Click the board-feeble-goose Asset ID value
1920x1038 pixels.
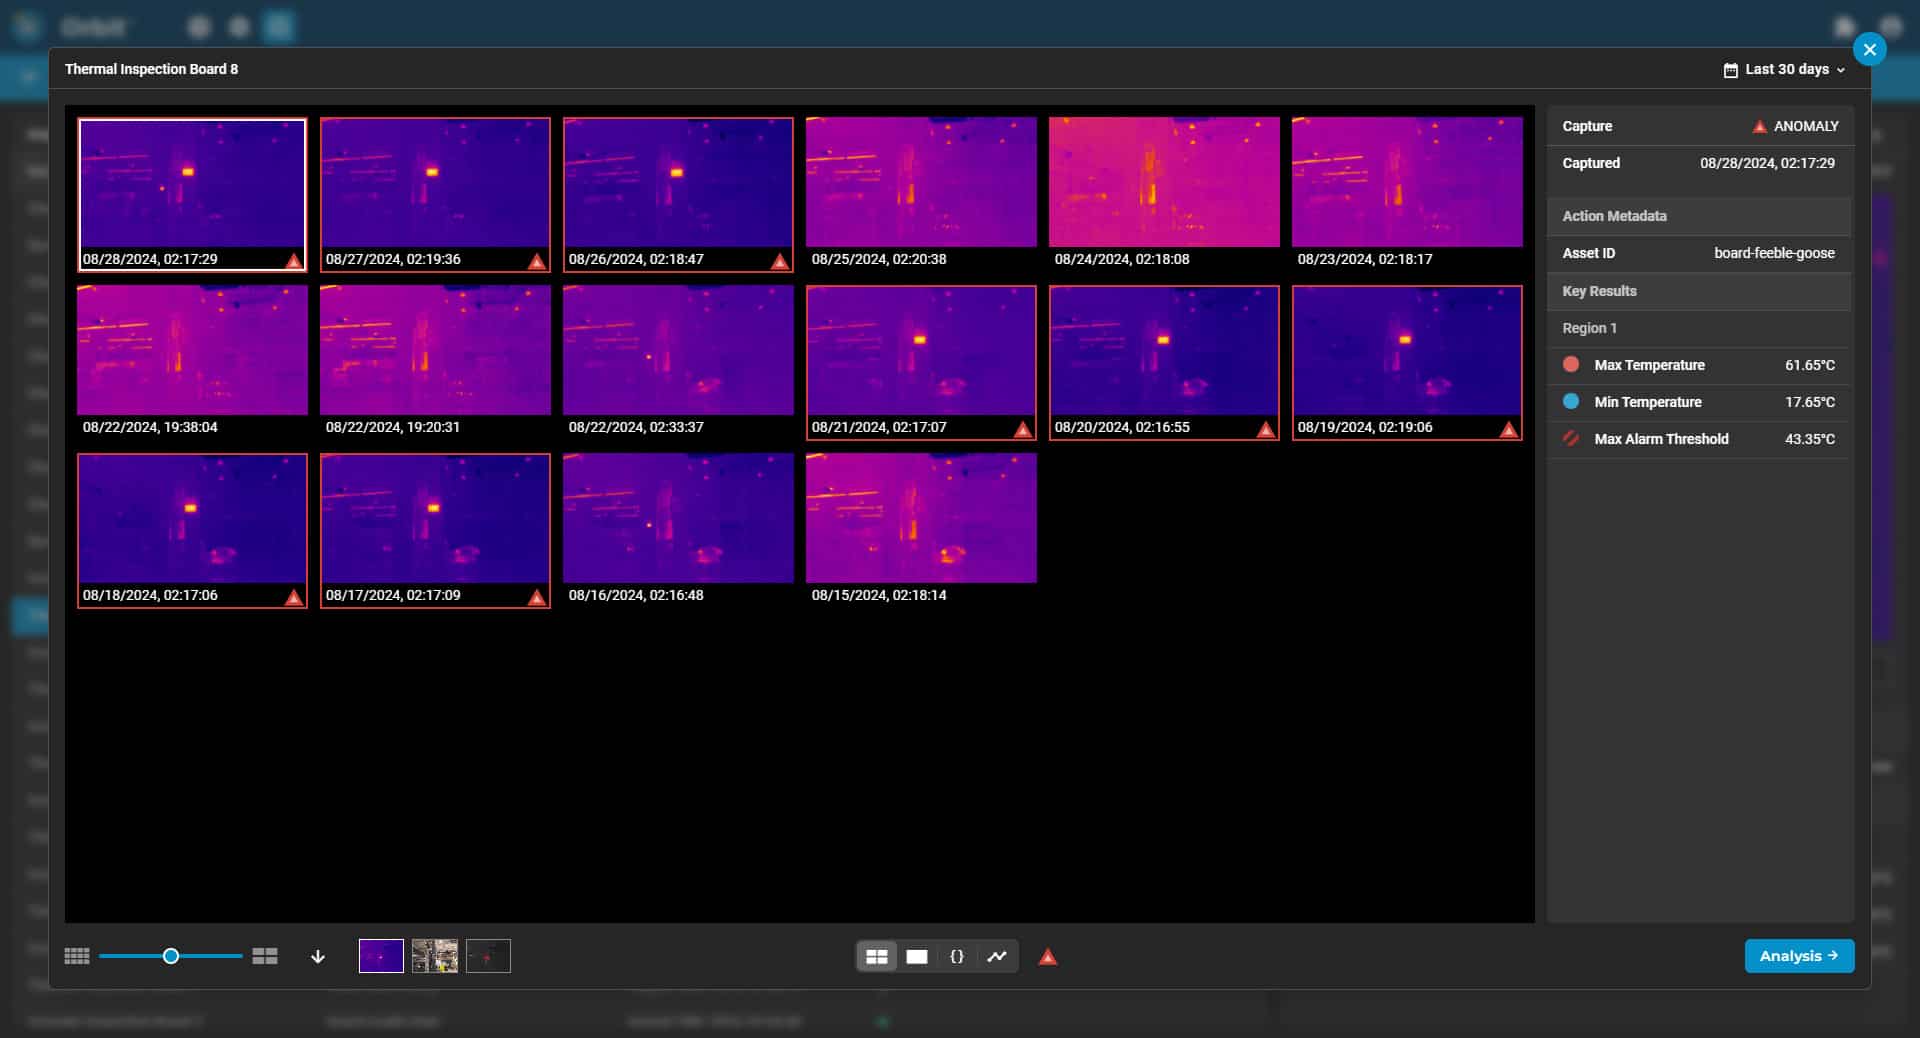click(x=1775, y=253)
